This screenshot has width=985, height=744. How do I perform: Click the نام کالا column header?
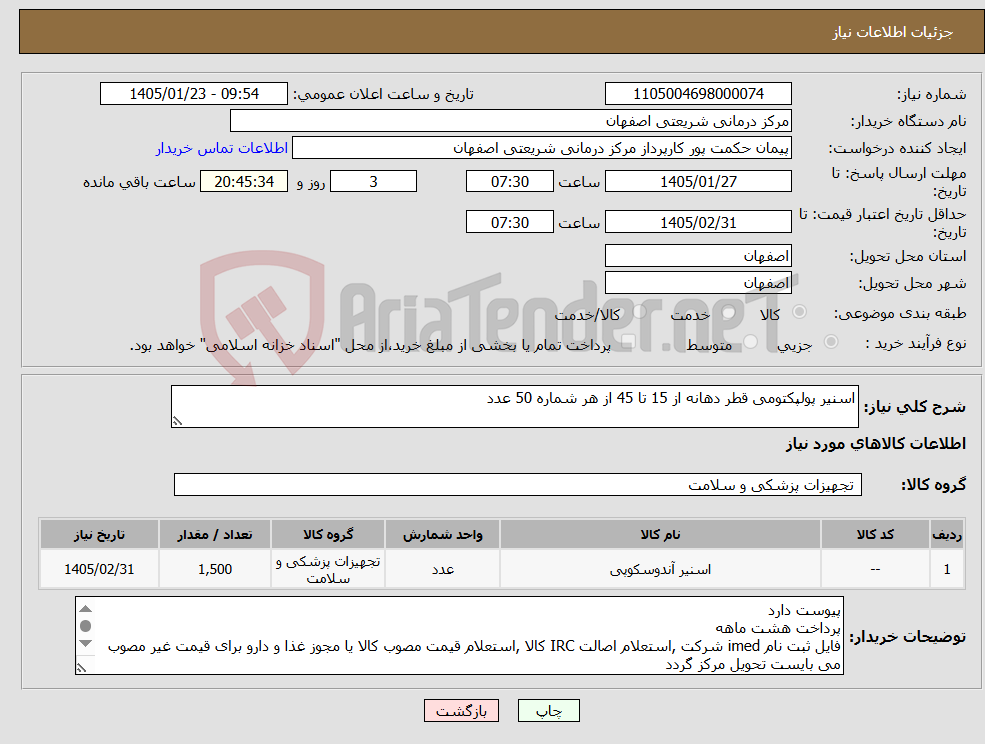pos(660,534)
